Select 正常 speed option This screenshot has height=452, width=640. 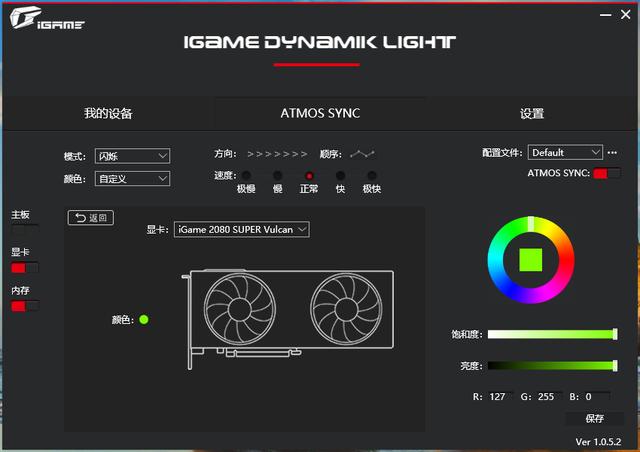coord(309,176)
